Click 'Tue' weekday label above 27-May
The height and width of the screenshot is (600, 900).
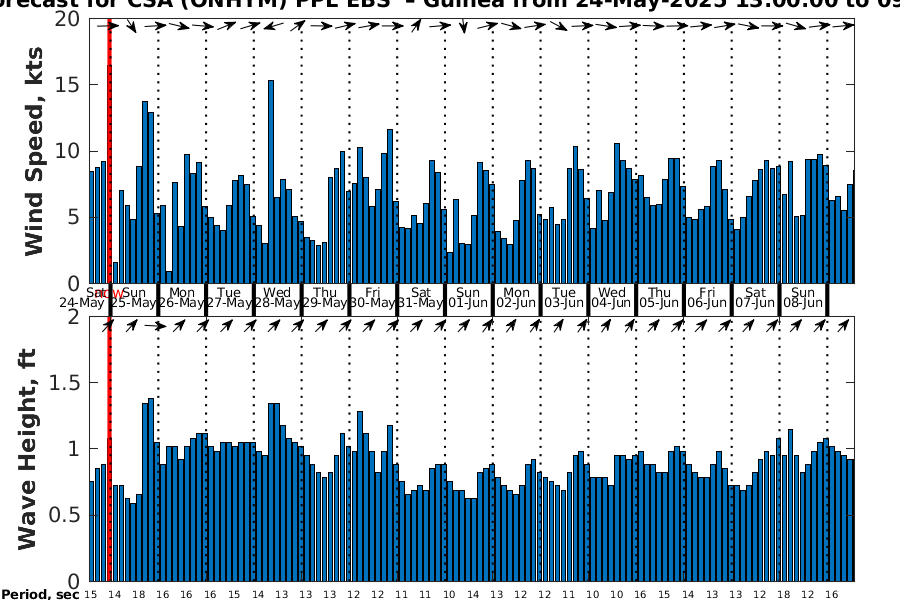[x=229, y=292]
